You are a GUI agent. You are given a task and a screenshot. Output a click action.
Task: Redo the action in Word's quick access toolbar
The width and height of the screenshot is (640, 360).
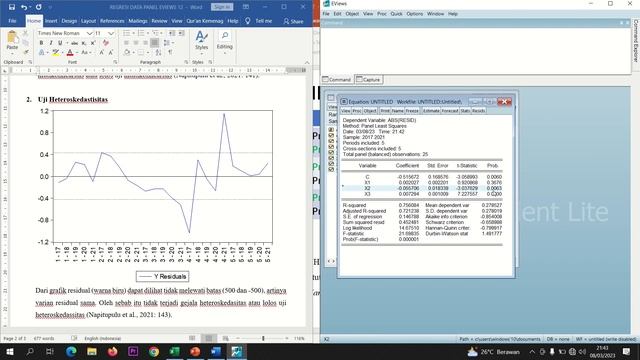[38, 7]
